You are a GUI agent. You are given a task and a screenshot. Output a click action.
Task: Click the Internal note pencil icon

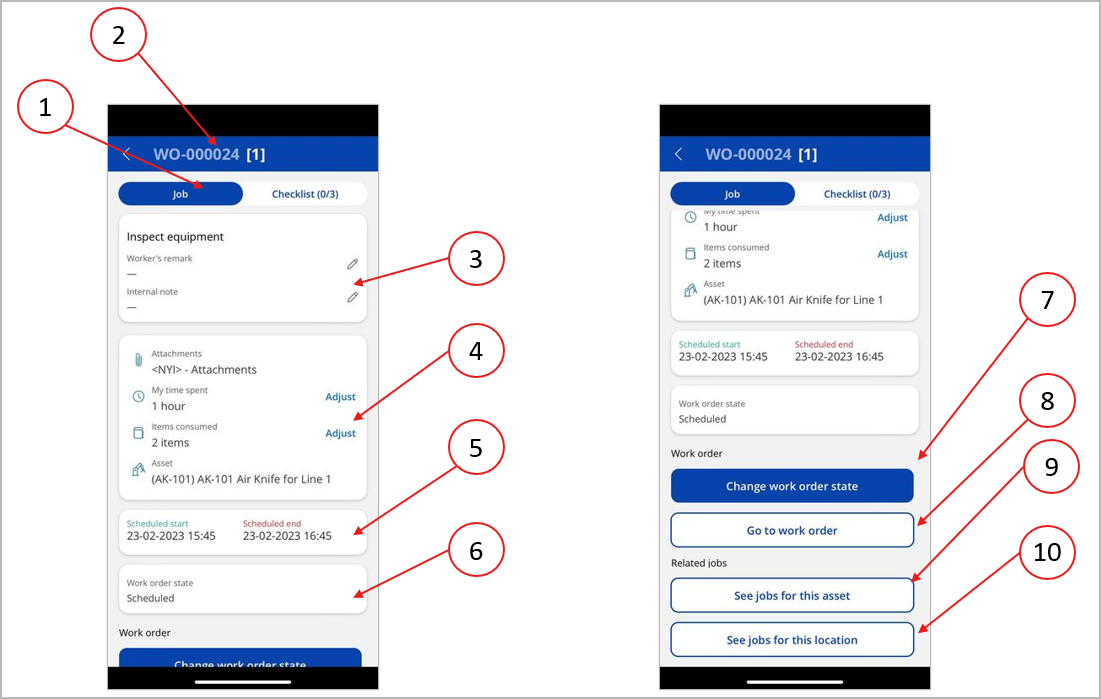352,298
